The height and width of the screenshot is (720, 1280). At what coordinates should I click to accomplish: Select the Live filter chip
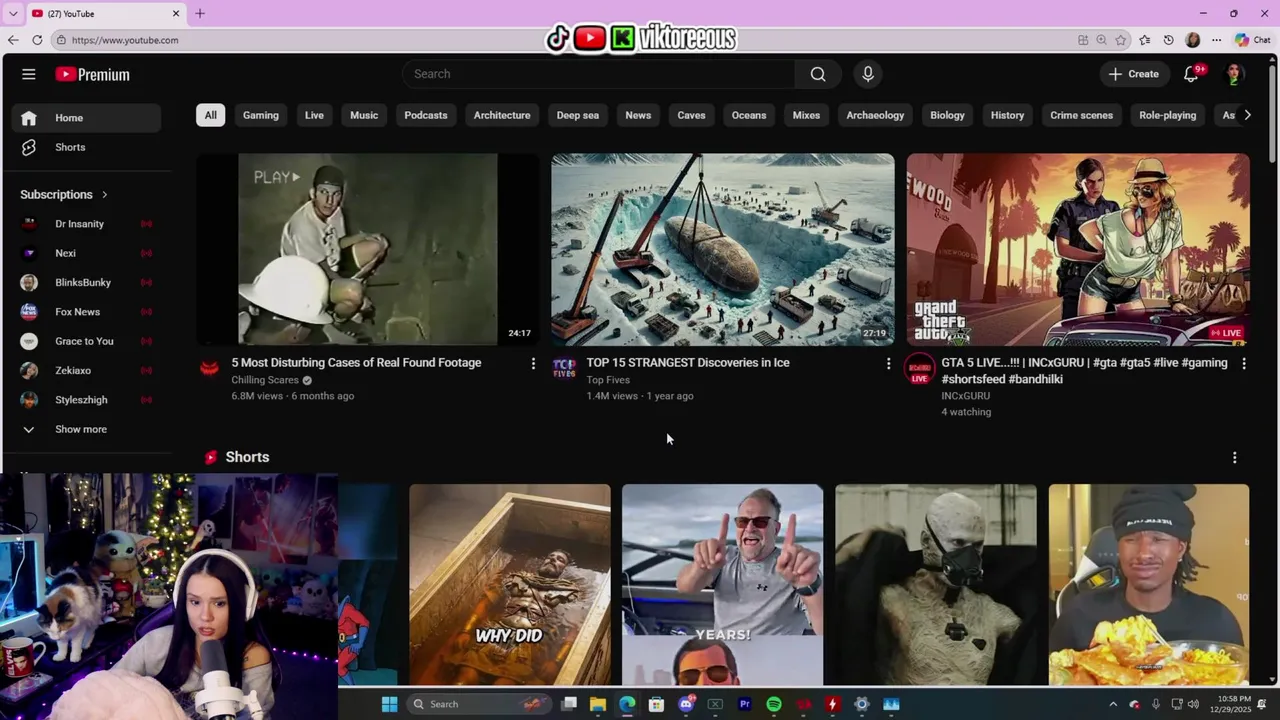(314, 115)
